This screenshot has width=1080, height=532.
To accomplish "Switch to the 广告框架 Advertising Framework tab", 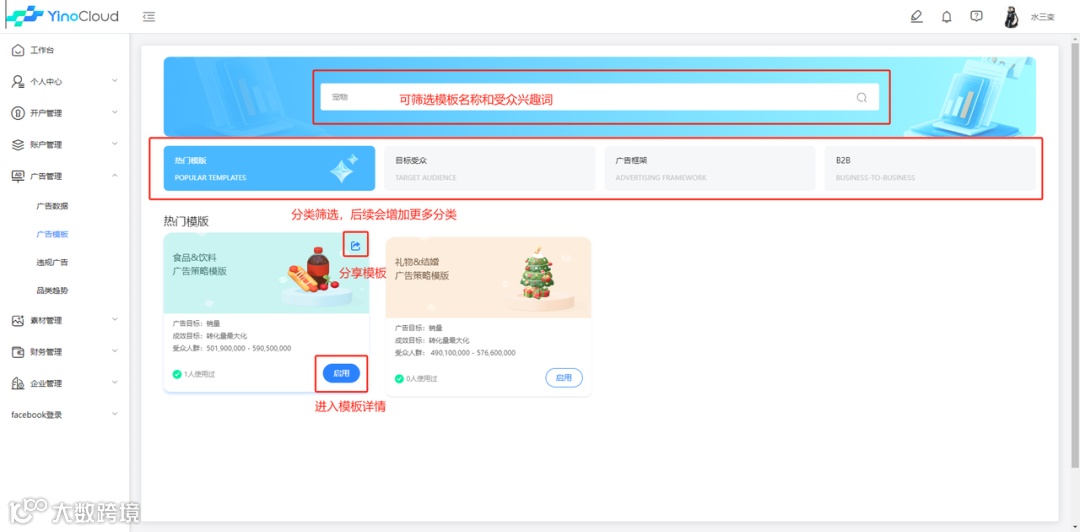I will point(710,168).
